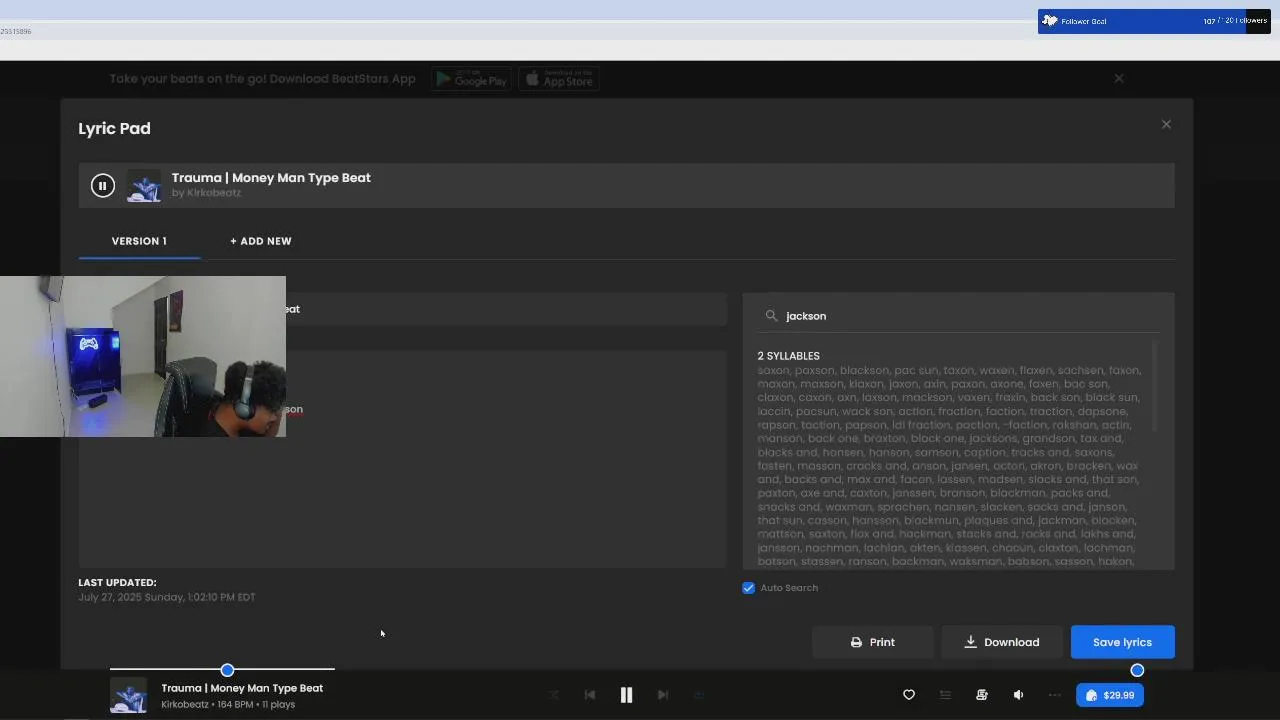Image resolution: width=1280 pixels, height=720 pixels.
Task: Click the track progress slider handle
Action: (227, 670)
